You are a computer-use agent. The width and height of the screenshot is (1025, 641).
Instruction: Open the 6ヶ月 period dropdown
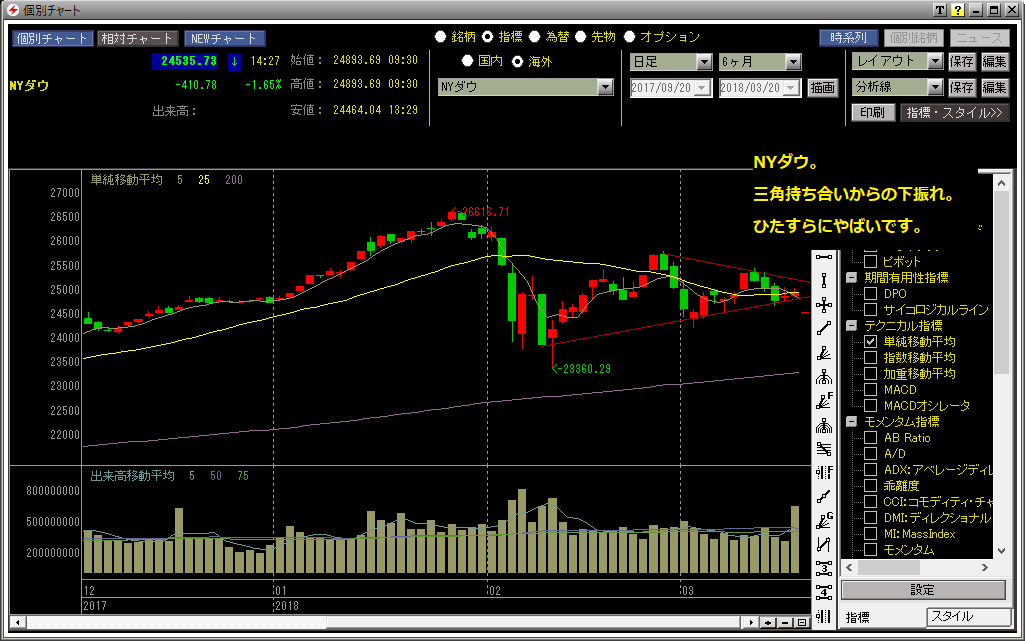pyautogui.click(x=793, y=62)
